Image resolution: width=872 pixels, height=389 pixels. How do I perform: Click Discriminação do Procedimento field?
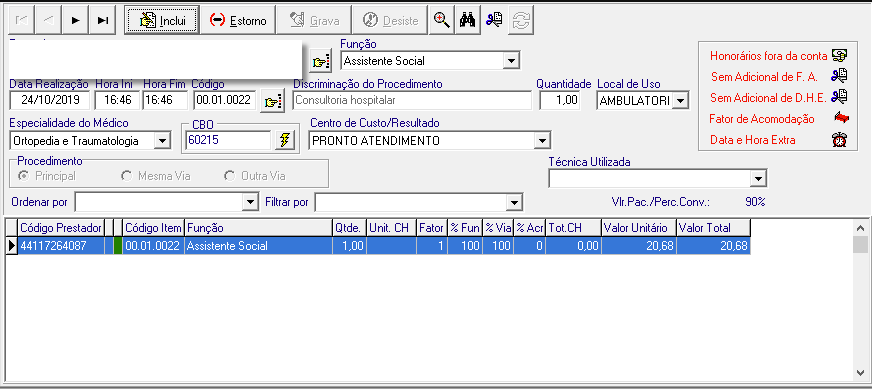coord(413,101)
